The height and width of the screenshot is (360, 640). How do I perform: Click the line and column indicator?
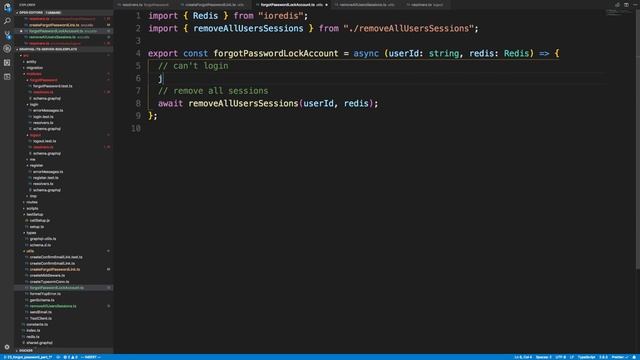pos(523,357)
